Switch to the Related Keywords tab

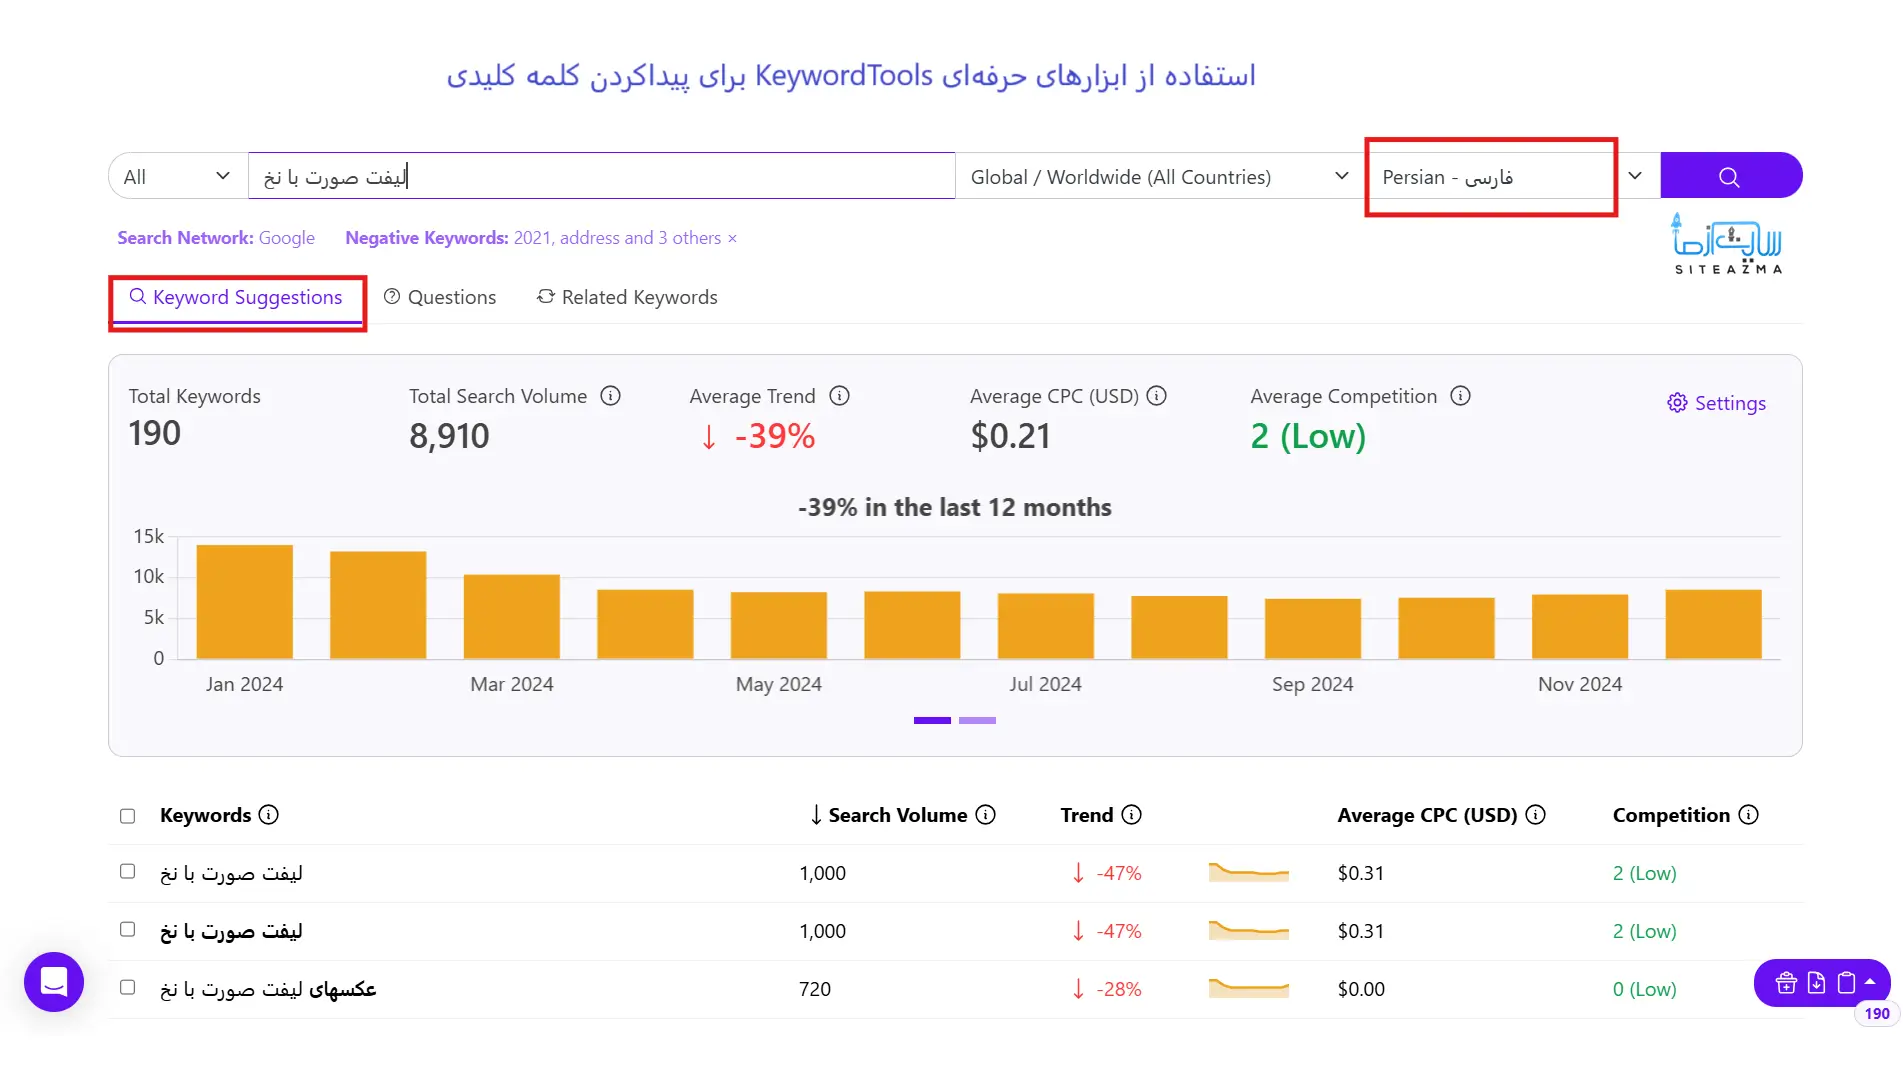(627, 298)
